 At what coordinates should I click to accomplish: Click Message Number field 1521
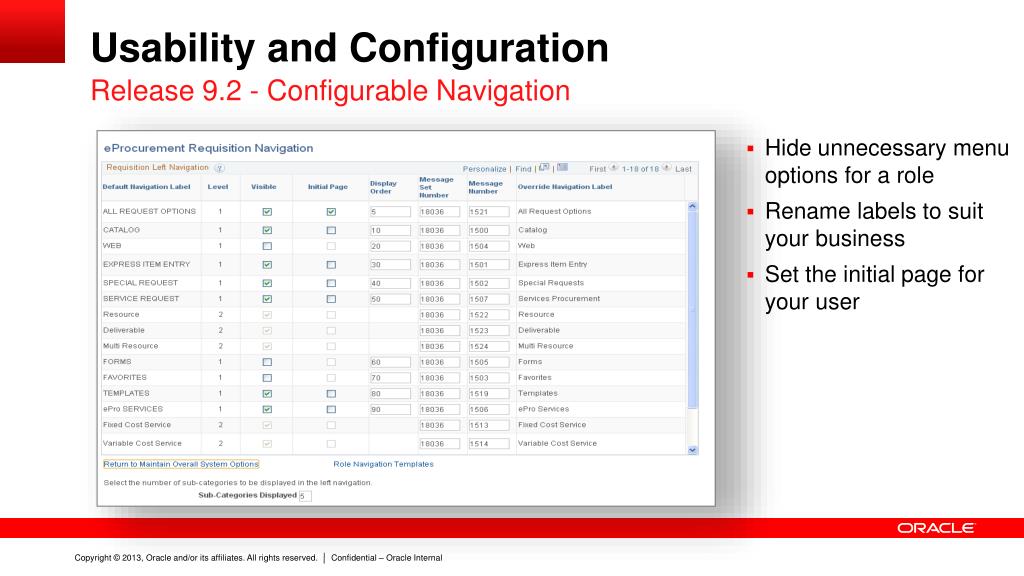point(488,212)
